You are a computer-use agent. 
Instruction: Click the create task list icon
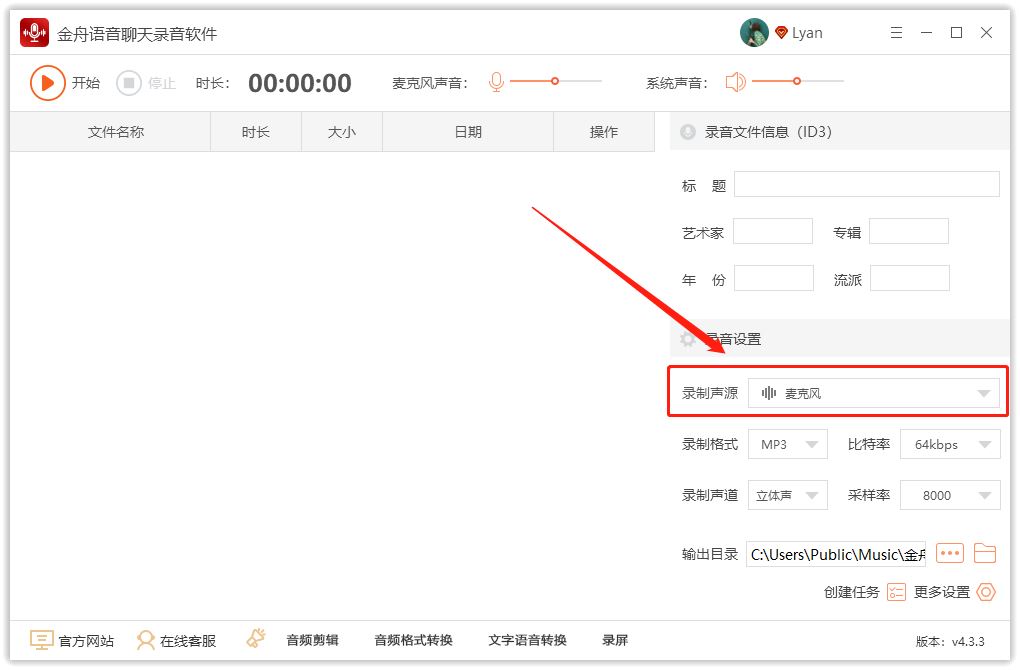click(x=896, y=592)
